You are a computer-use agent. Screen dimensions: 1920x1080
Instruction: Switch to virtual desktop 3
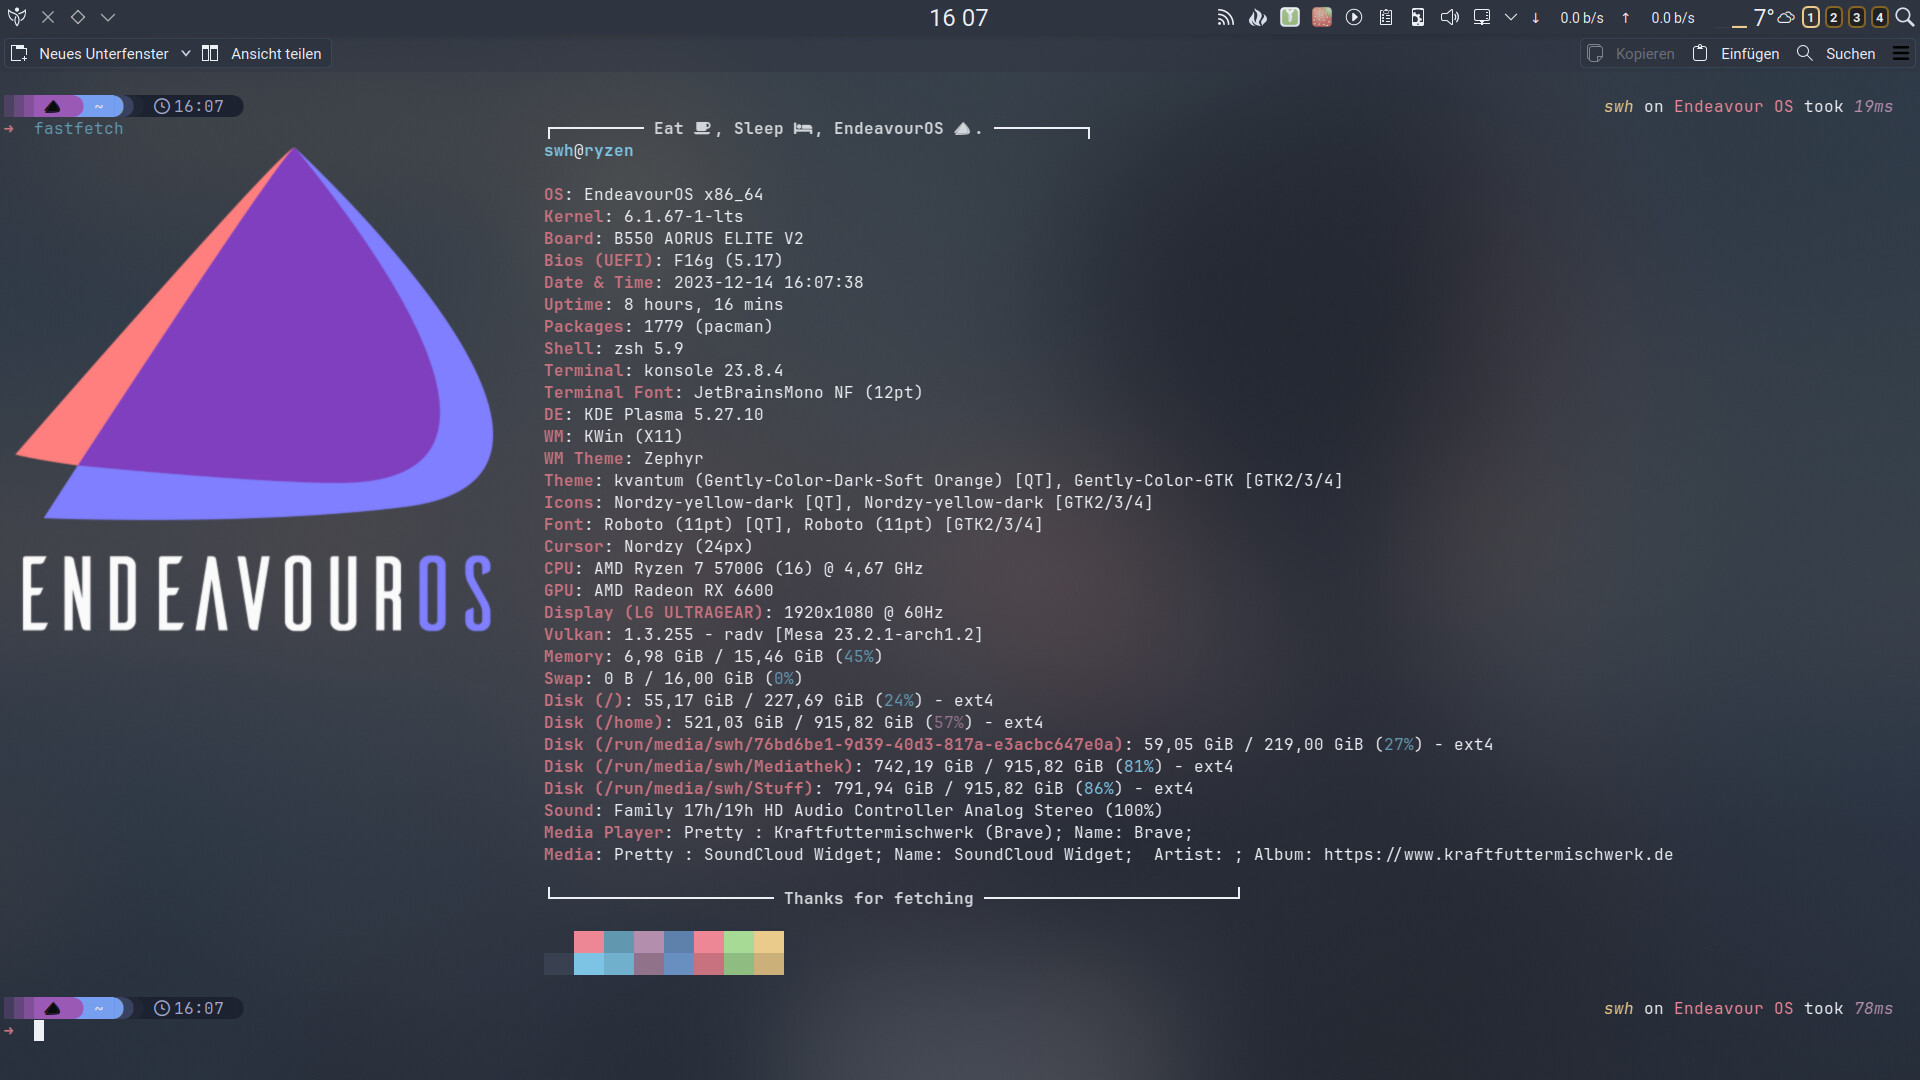point(1857,17)
